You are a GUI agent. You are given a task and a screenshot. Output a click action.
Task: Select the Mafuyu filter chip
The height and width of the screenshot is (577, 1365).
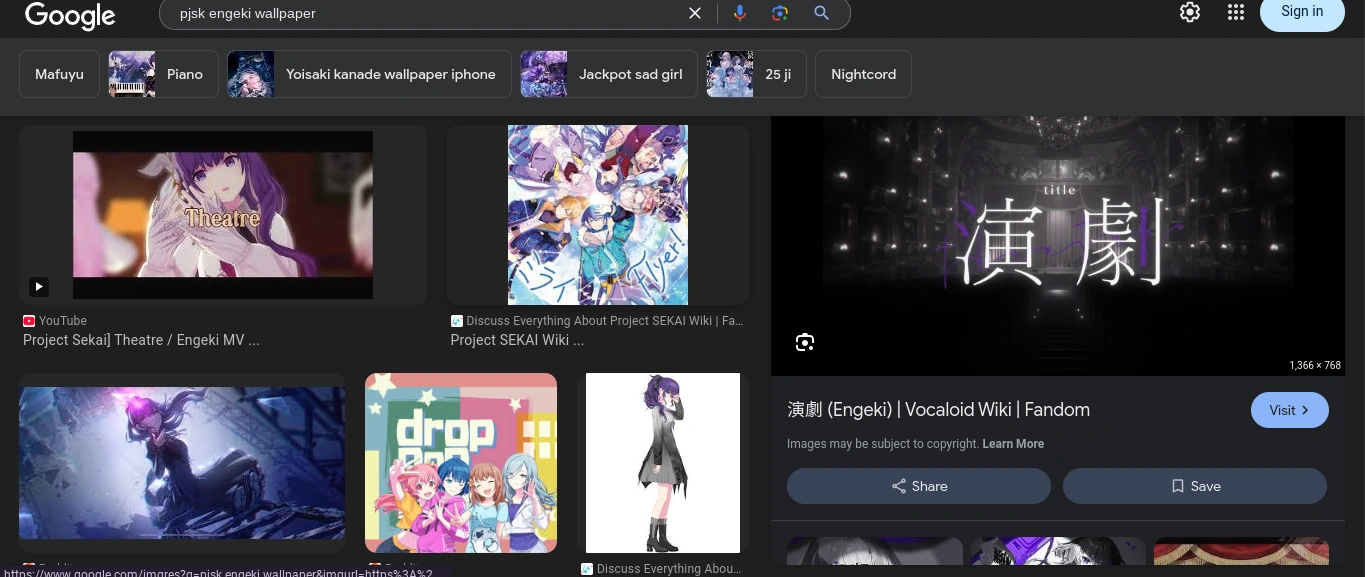59,74
